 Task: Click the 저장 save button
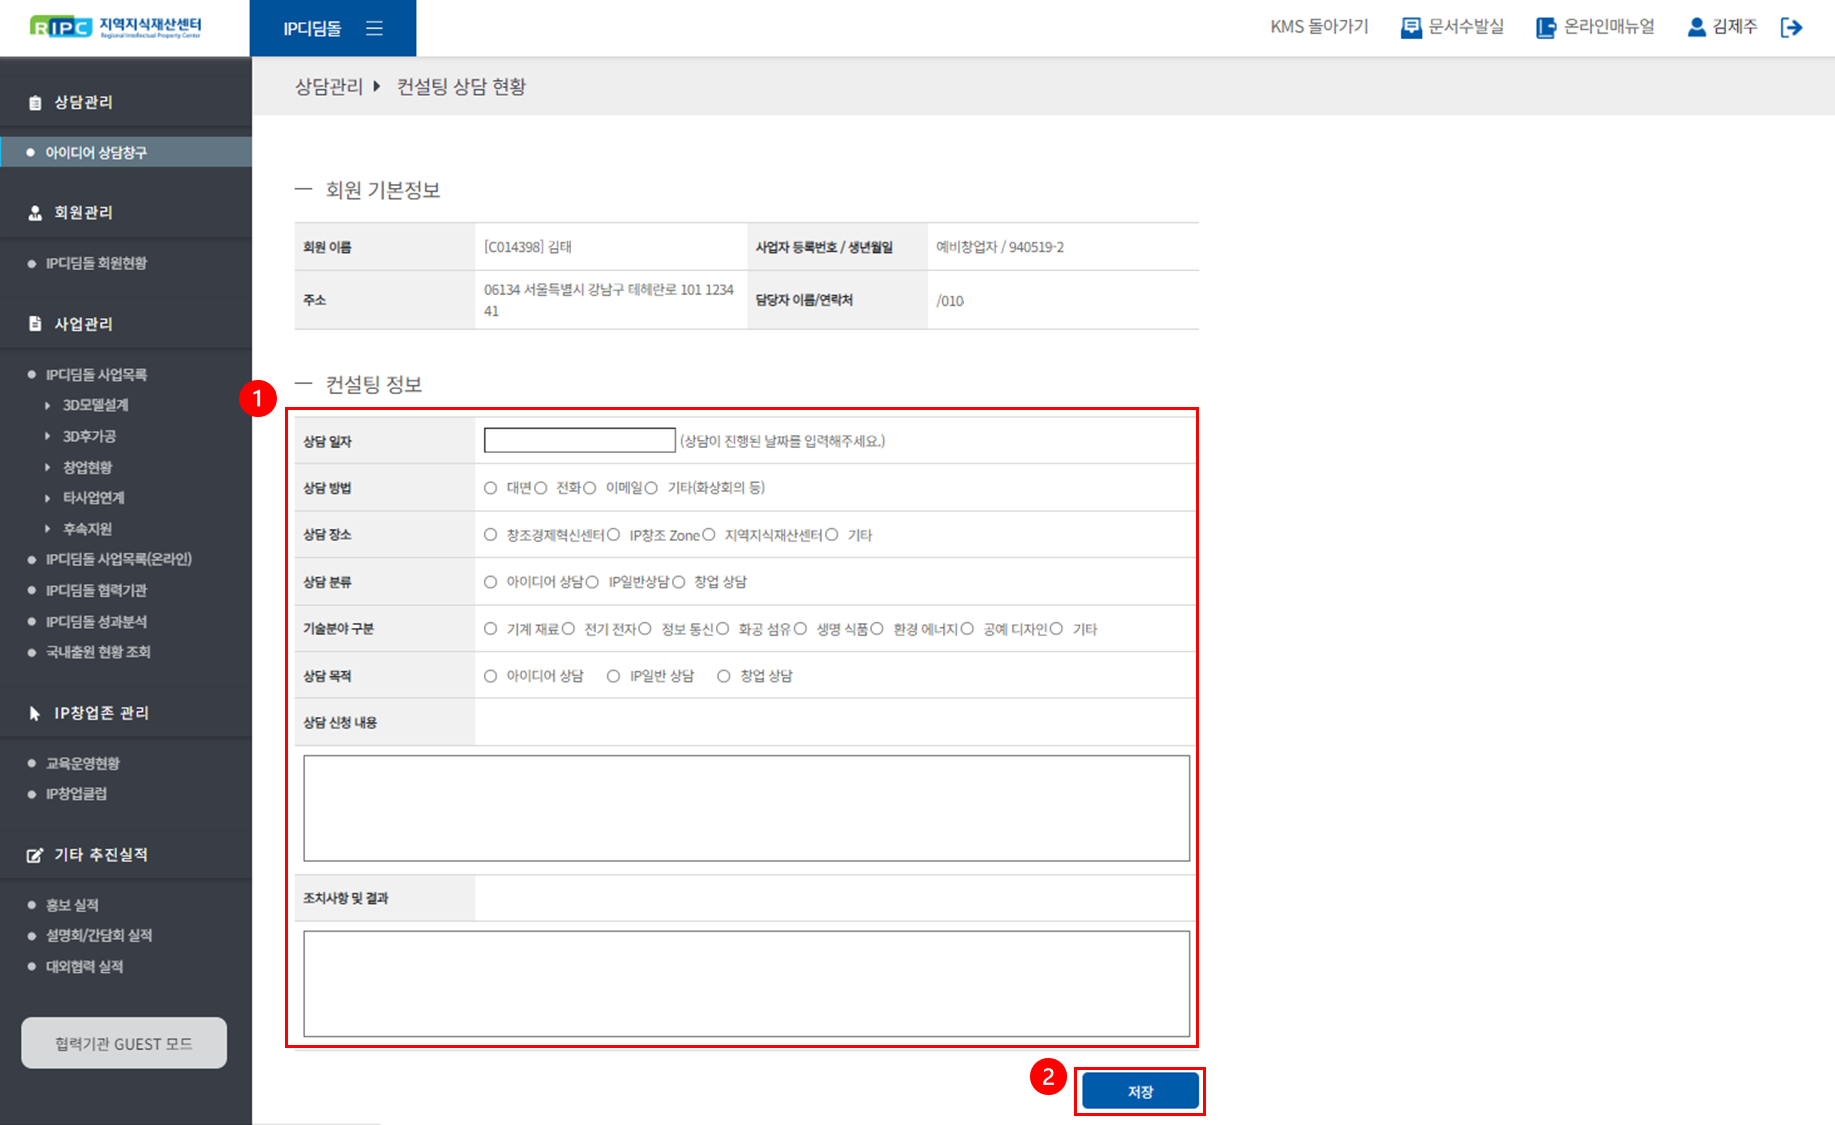(x=1140, y=1091)
